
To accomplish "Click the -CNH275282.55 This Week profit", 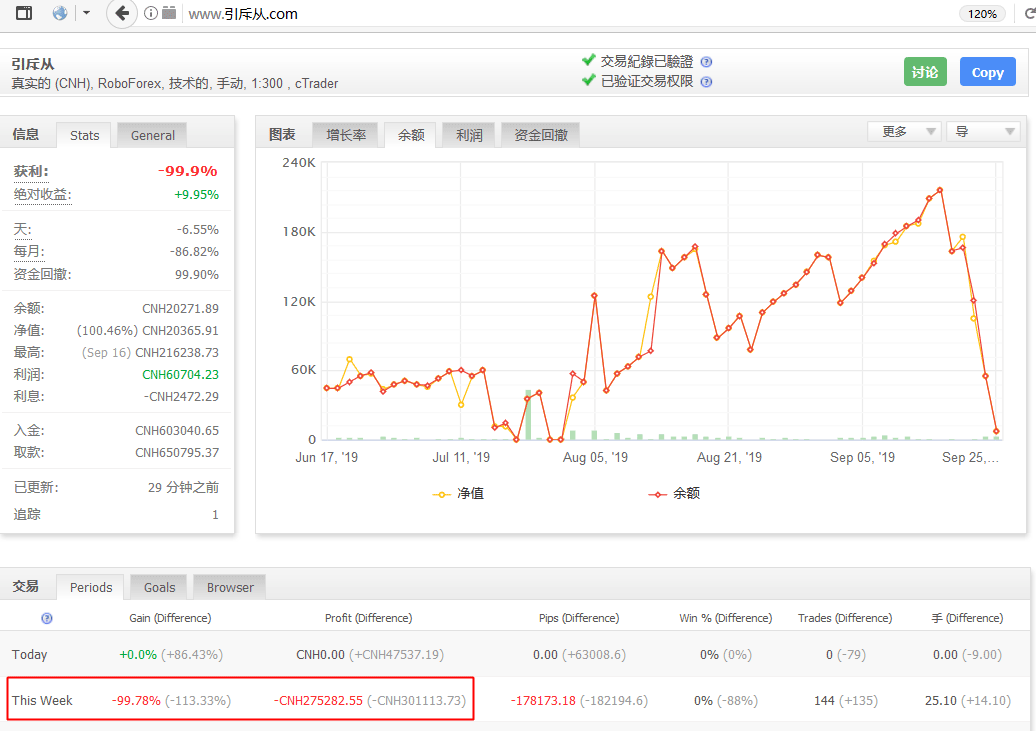I will (x=318, y=701).
